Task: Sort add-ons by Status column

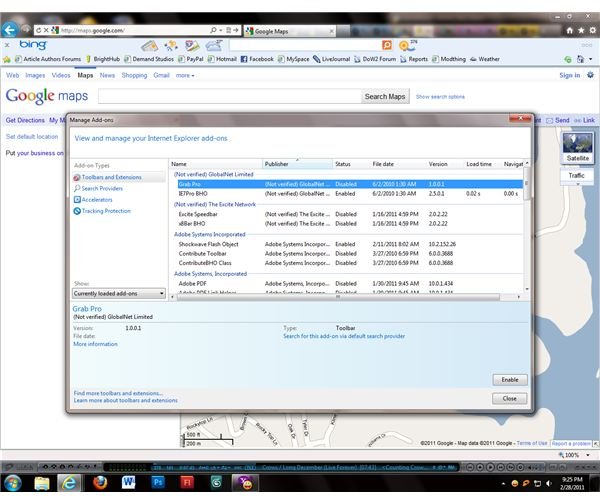Action: (351, 164)
